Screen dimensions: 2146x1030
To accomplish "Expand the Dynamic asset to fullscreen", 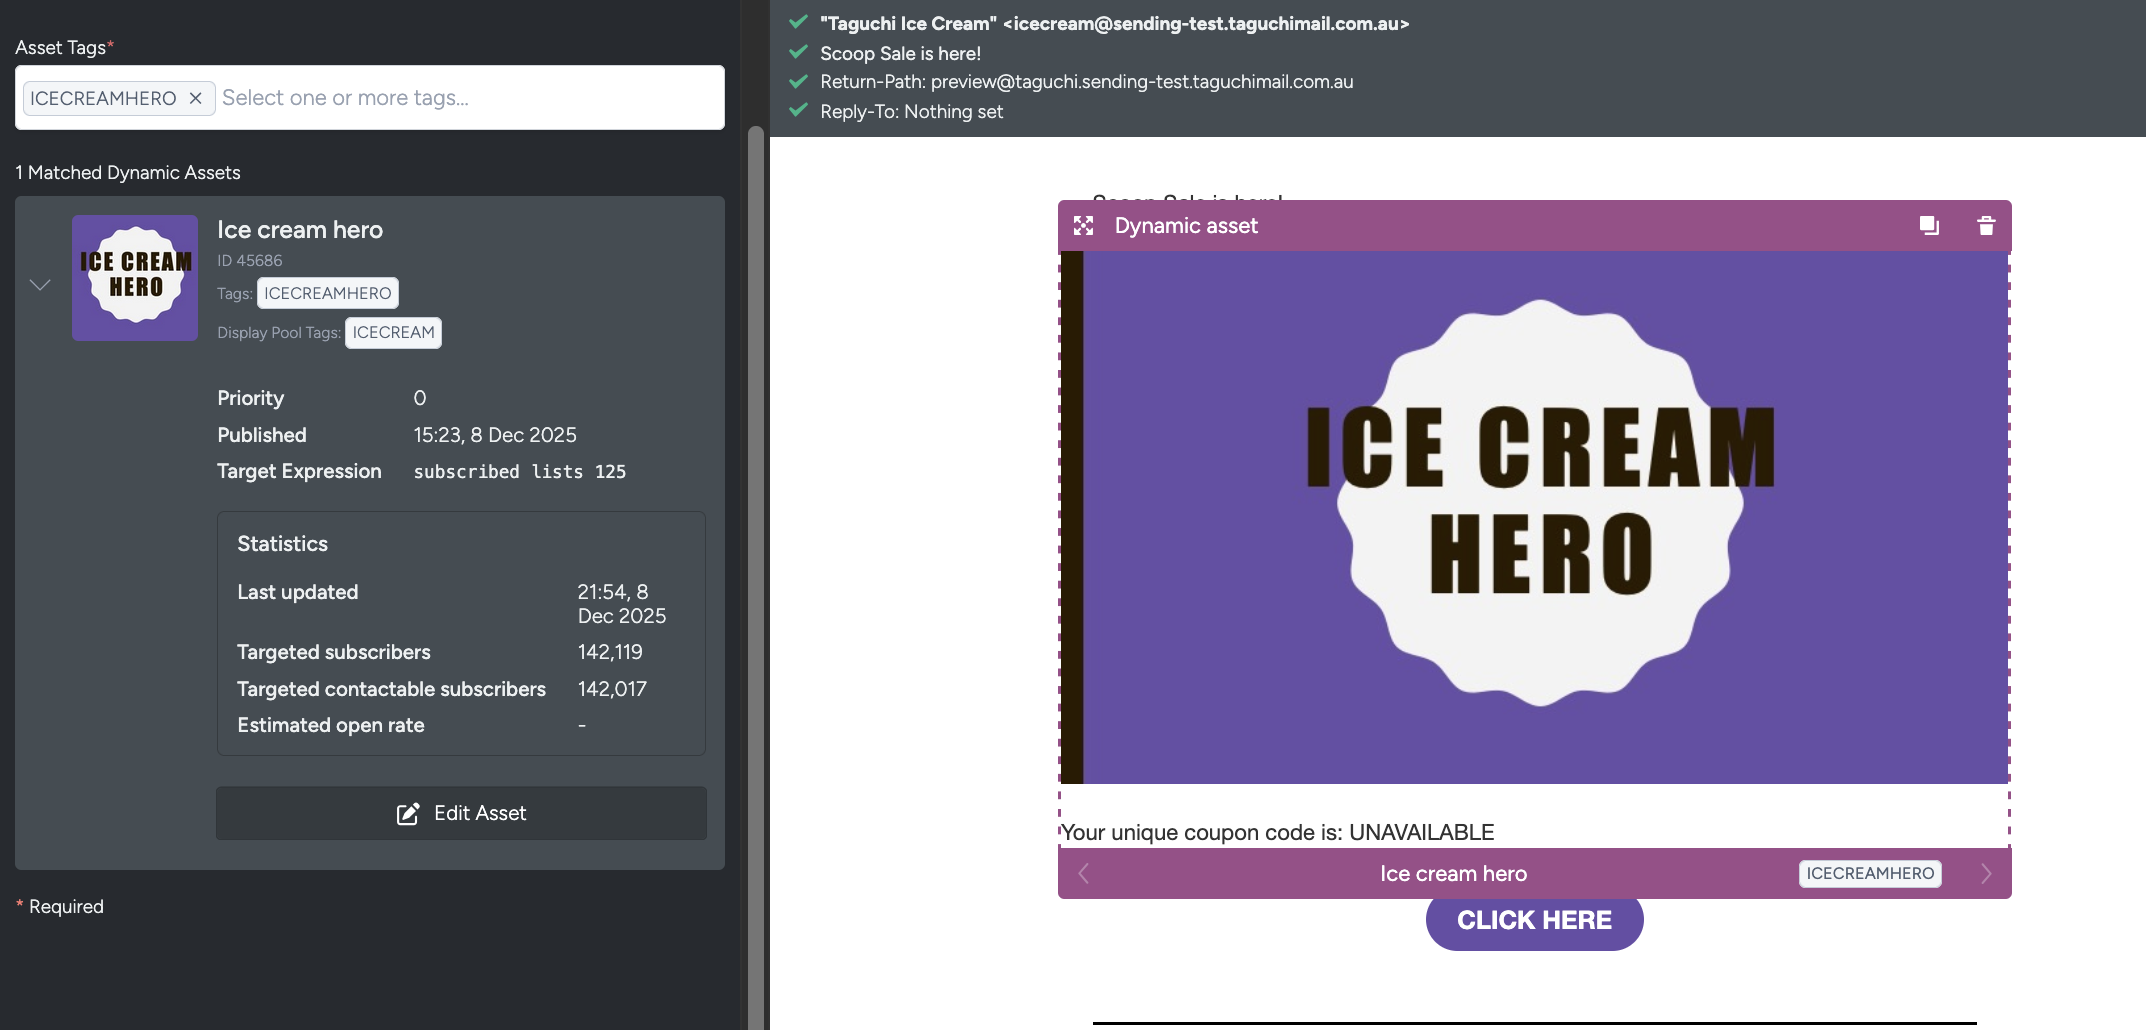I will [x=1083, y=226].
